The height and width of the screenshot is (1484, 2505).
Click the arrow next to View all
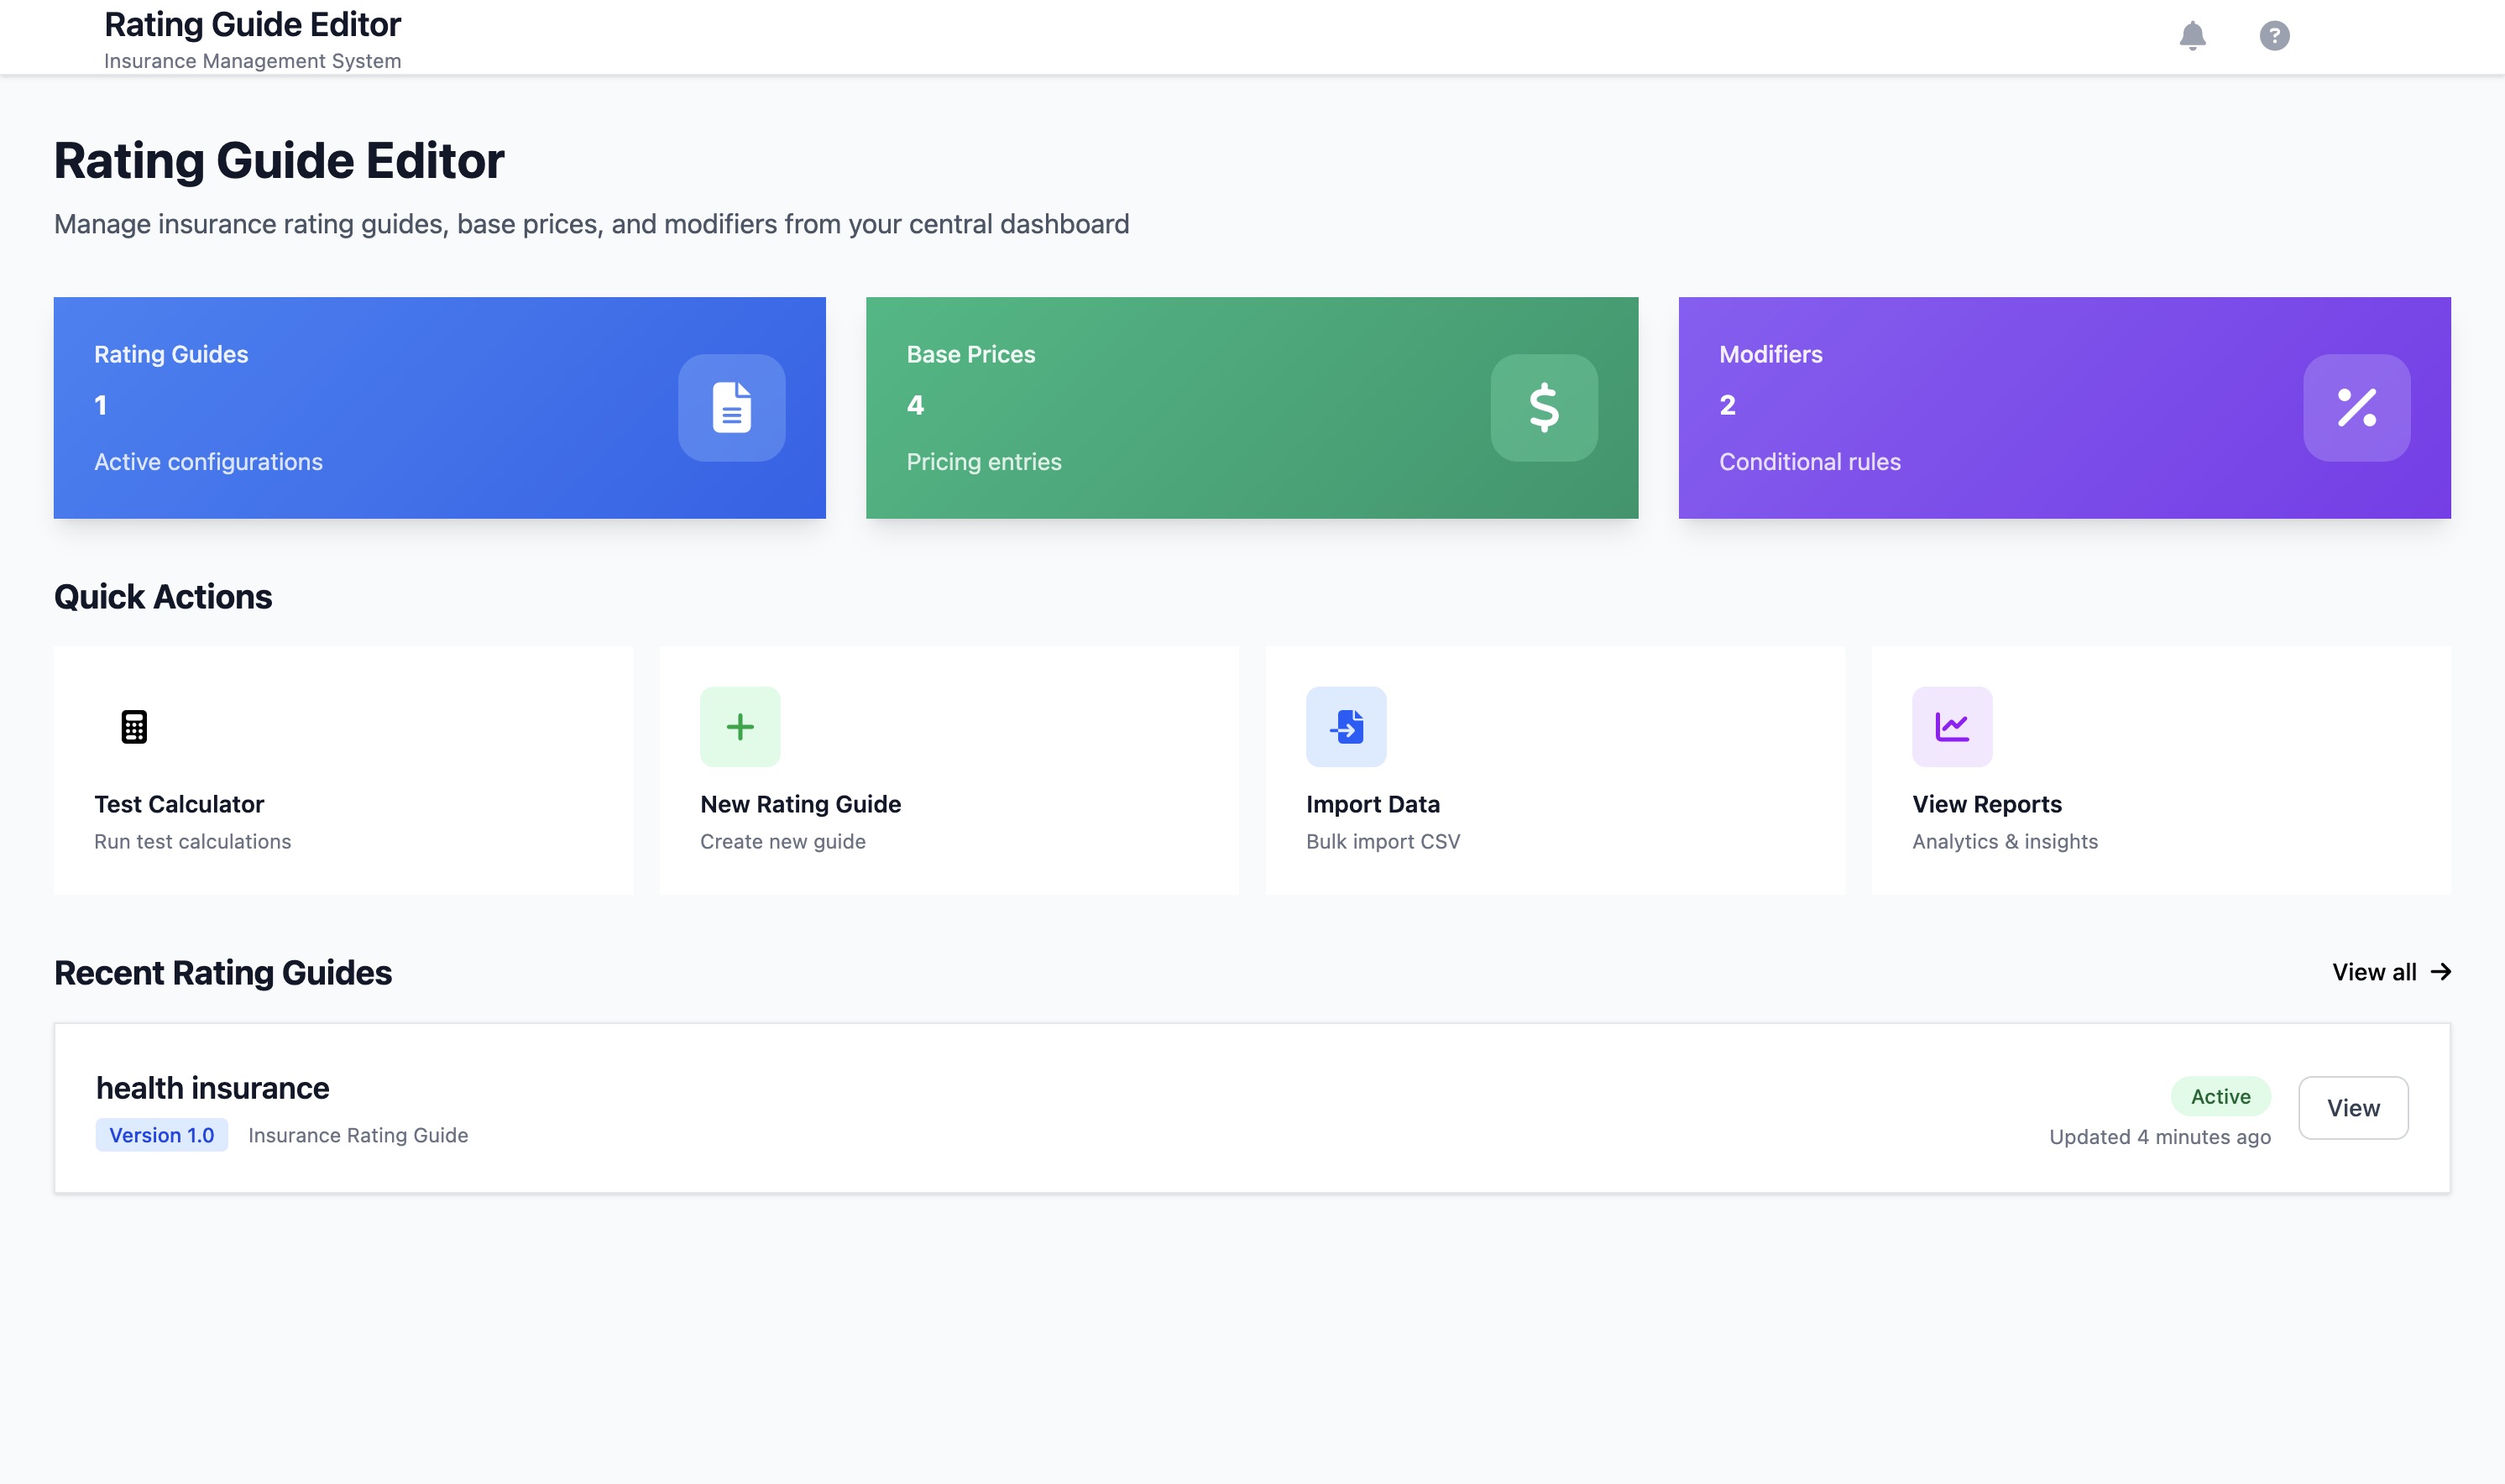tap(2440, 971)
